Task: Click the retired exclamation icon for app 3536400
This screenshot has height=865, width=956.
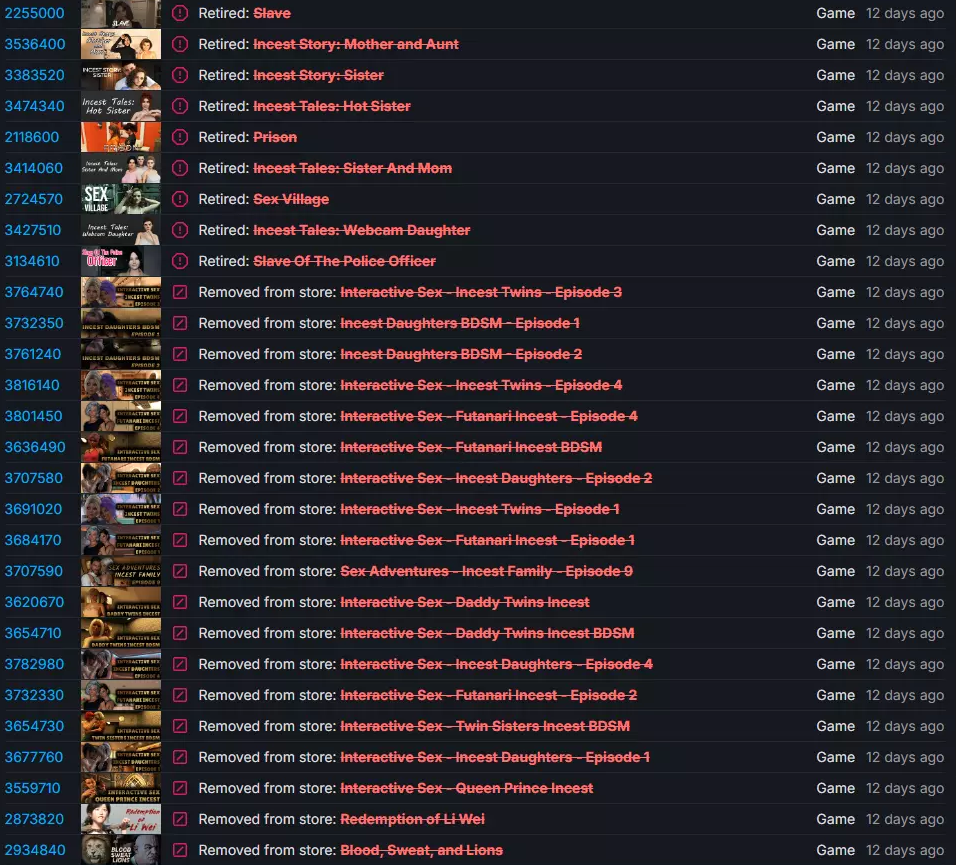Action: 180,44
